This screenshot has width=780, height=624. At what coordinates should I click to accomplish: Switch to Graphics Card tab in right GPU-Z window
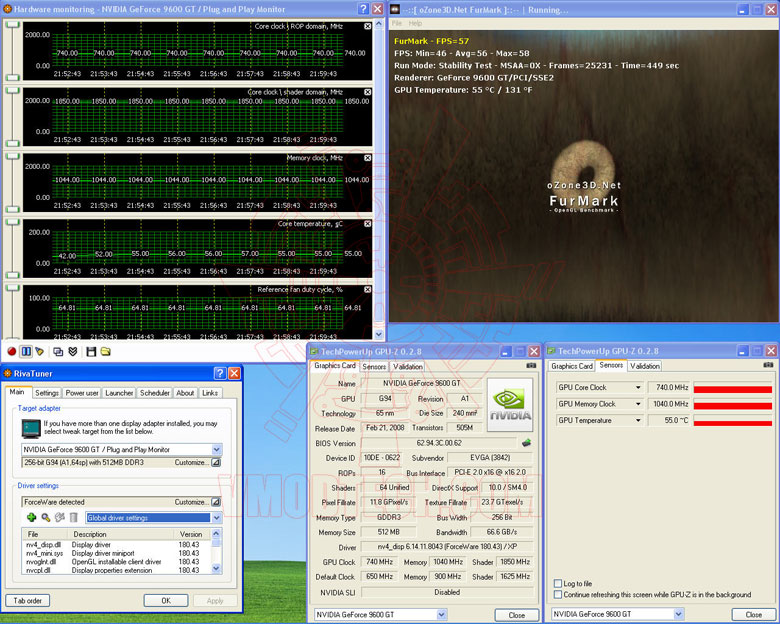tap(572, 366)
